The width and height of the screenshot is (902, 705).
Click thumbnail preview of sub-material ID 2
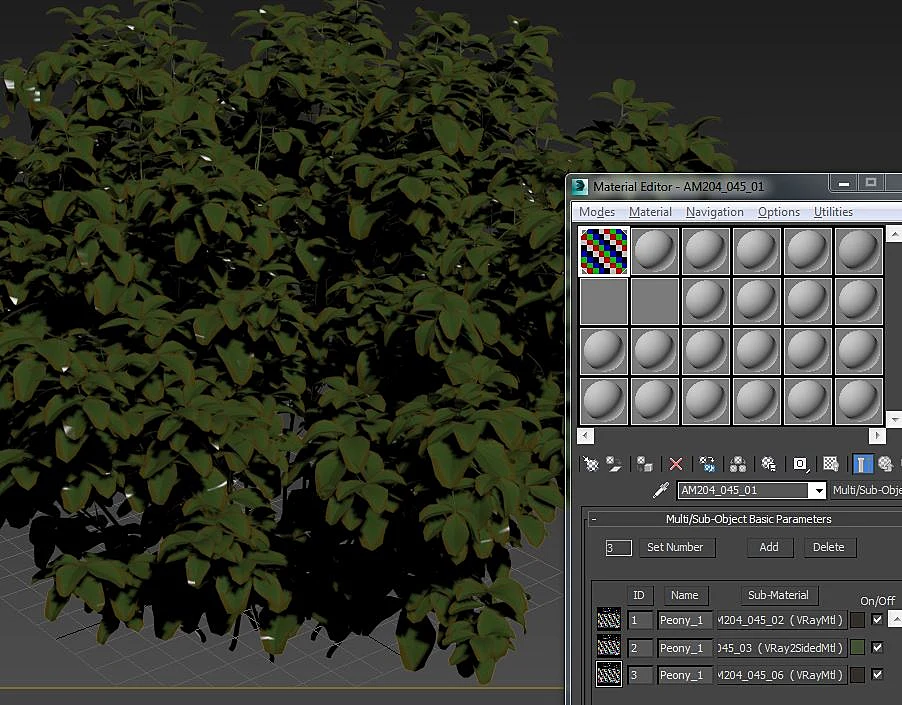coord(609,647)
